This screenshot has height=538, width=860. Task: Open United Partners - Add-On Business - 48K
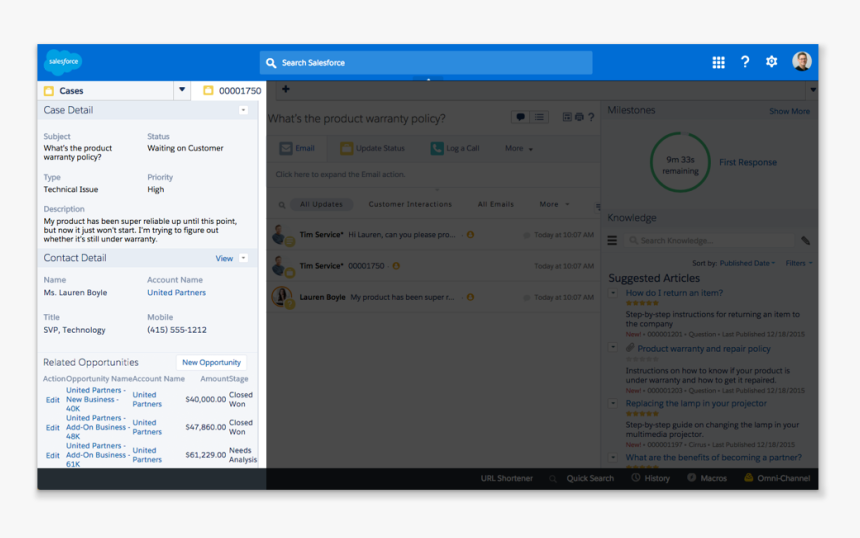click(x=98, y=427)
